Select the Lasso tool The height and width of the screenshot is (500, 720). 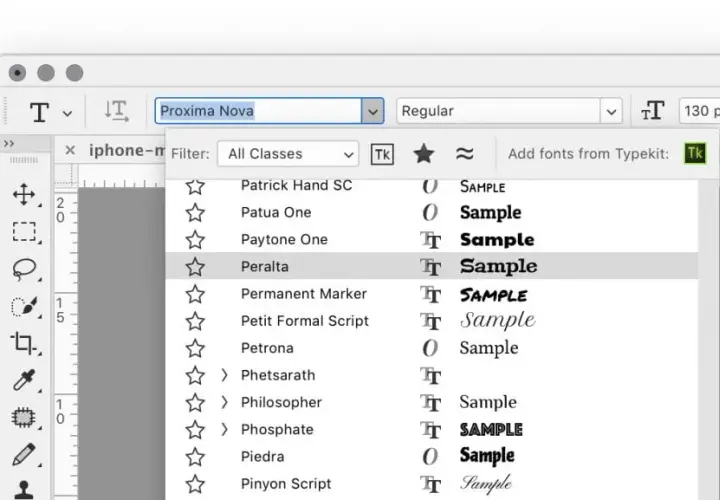pos(24,270)
